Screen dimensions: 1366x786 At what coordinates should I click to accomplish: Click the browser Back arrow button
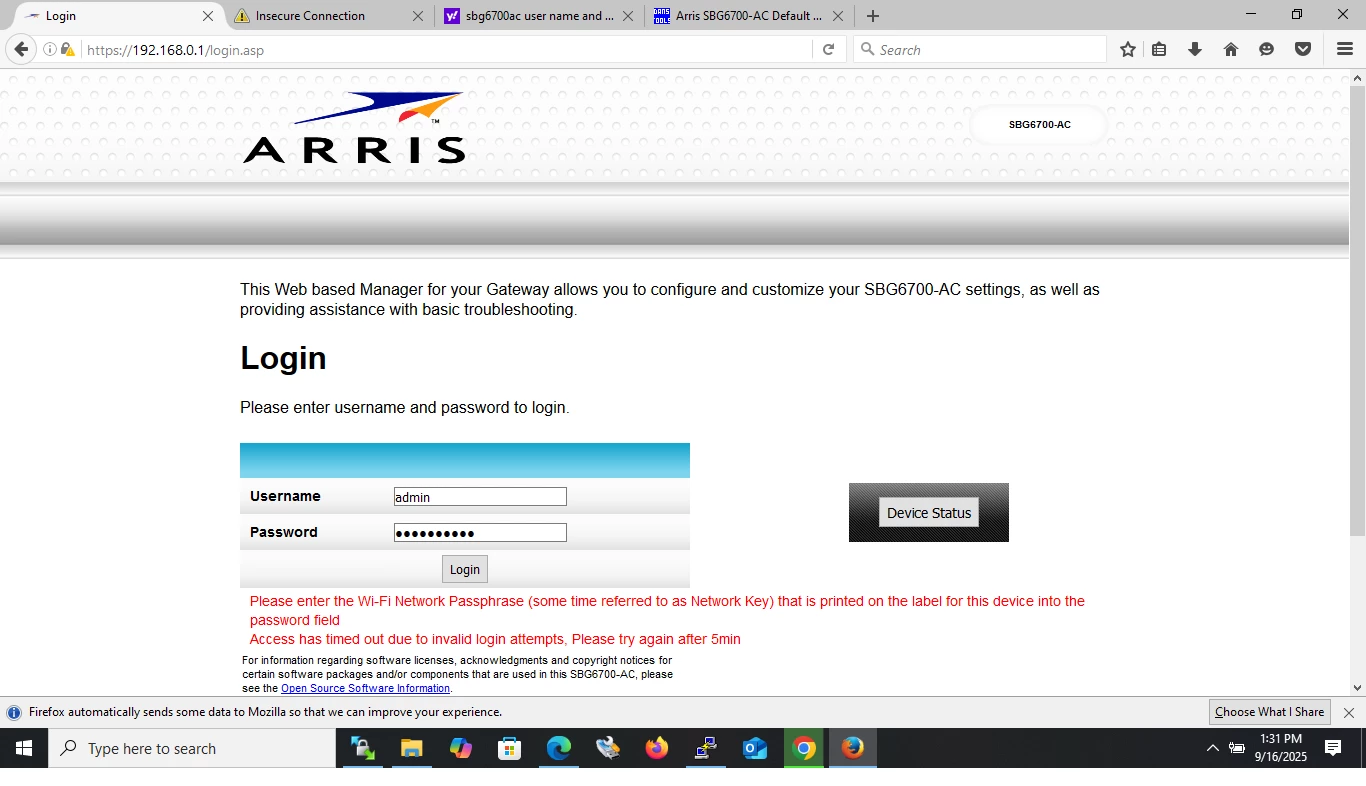tap(21, 49)
